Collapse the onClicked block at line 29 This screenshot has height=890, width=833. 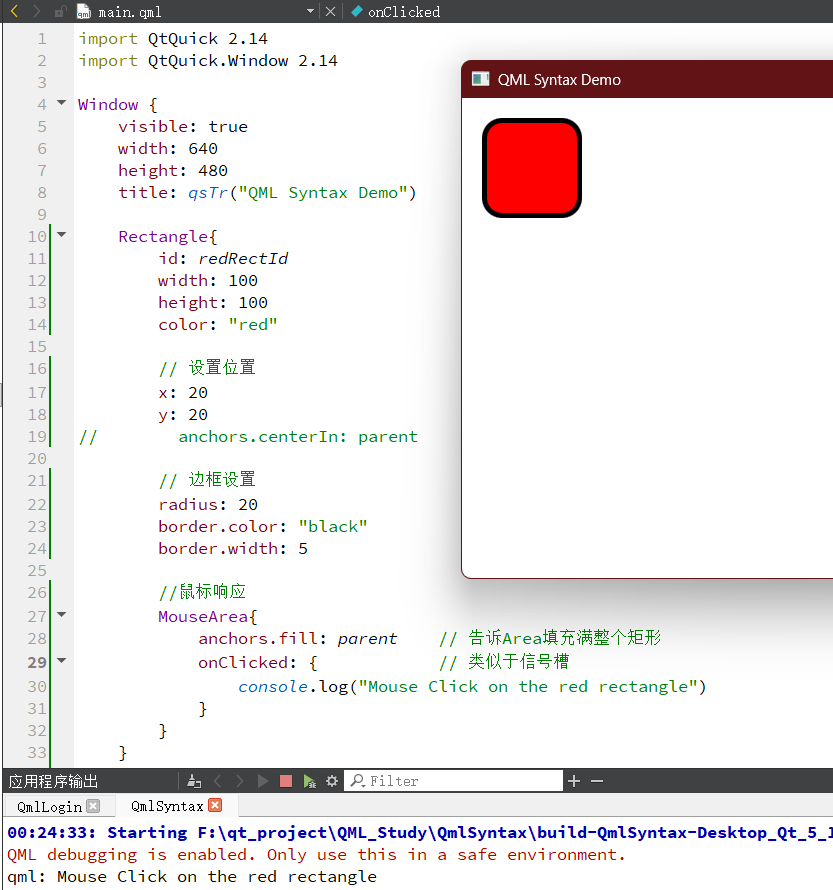pos(61,660)
